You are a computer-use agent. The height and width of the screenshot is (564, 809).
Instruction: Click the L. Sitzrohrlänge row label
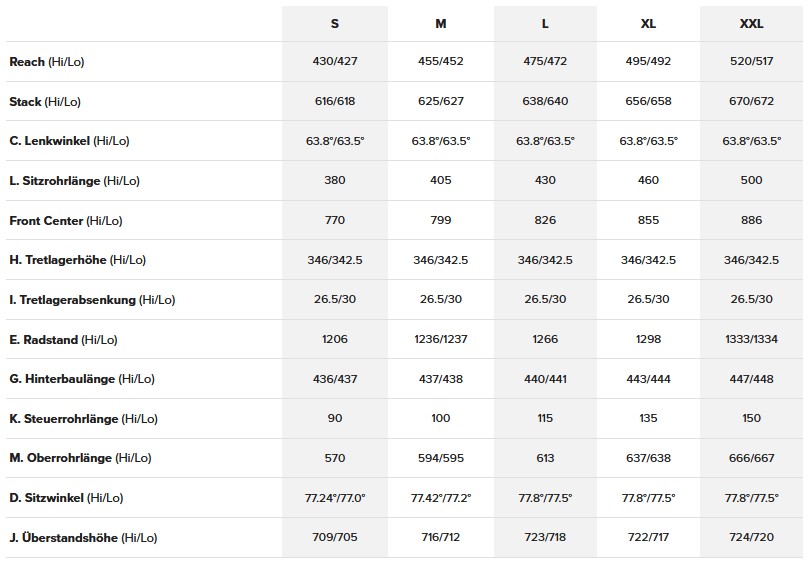[75, 181]
